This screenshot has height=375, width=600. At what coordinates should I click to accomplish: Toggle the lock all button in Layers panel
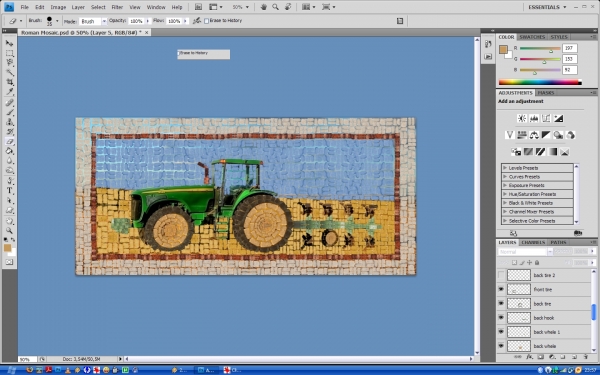pyautogui.click(x=537, y=262)
